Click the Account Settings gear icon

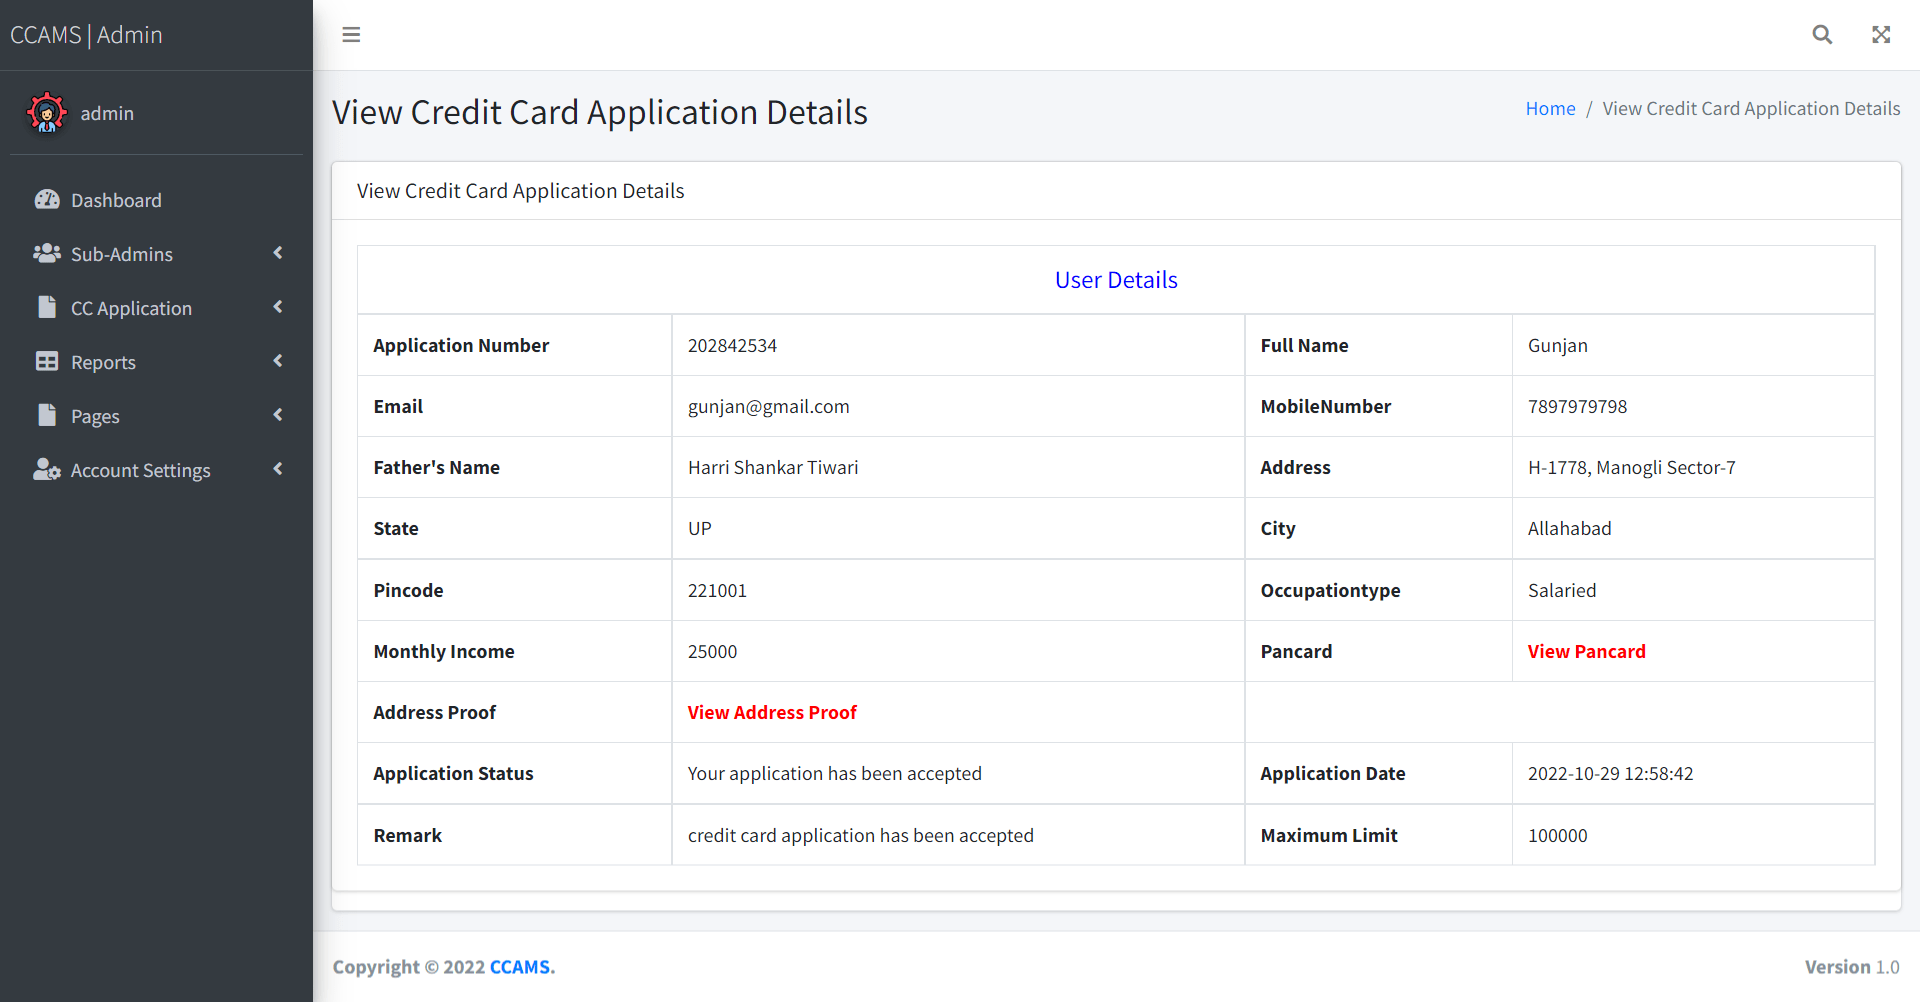coord(46,469)
